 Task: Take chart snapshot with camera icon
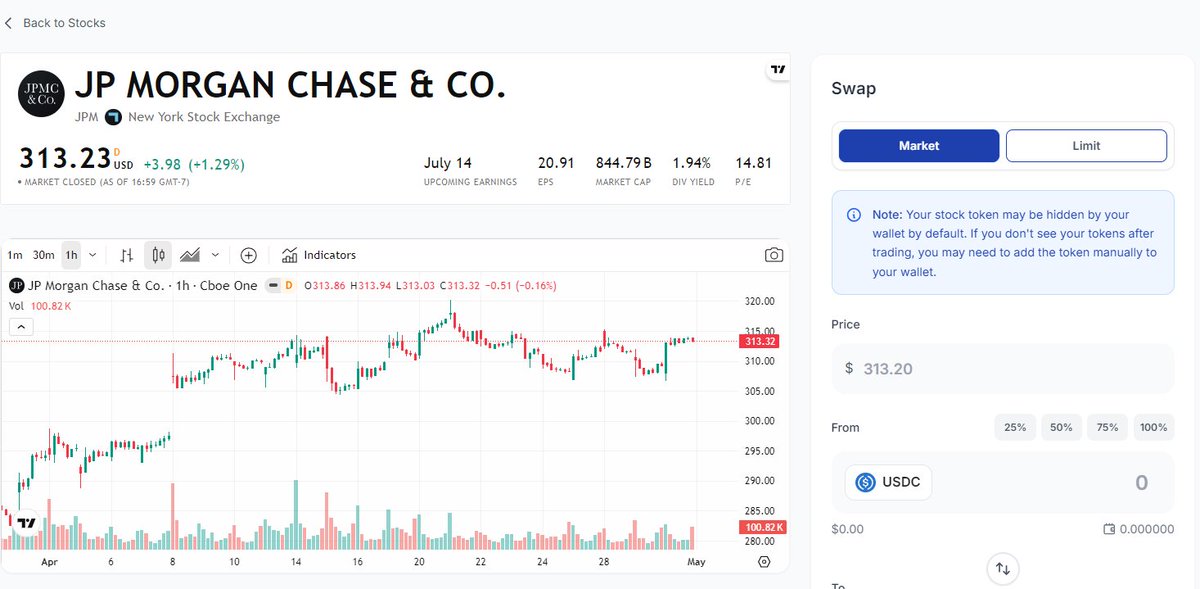(x=773, y=255)
